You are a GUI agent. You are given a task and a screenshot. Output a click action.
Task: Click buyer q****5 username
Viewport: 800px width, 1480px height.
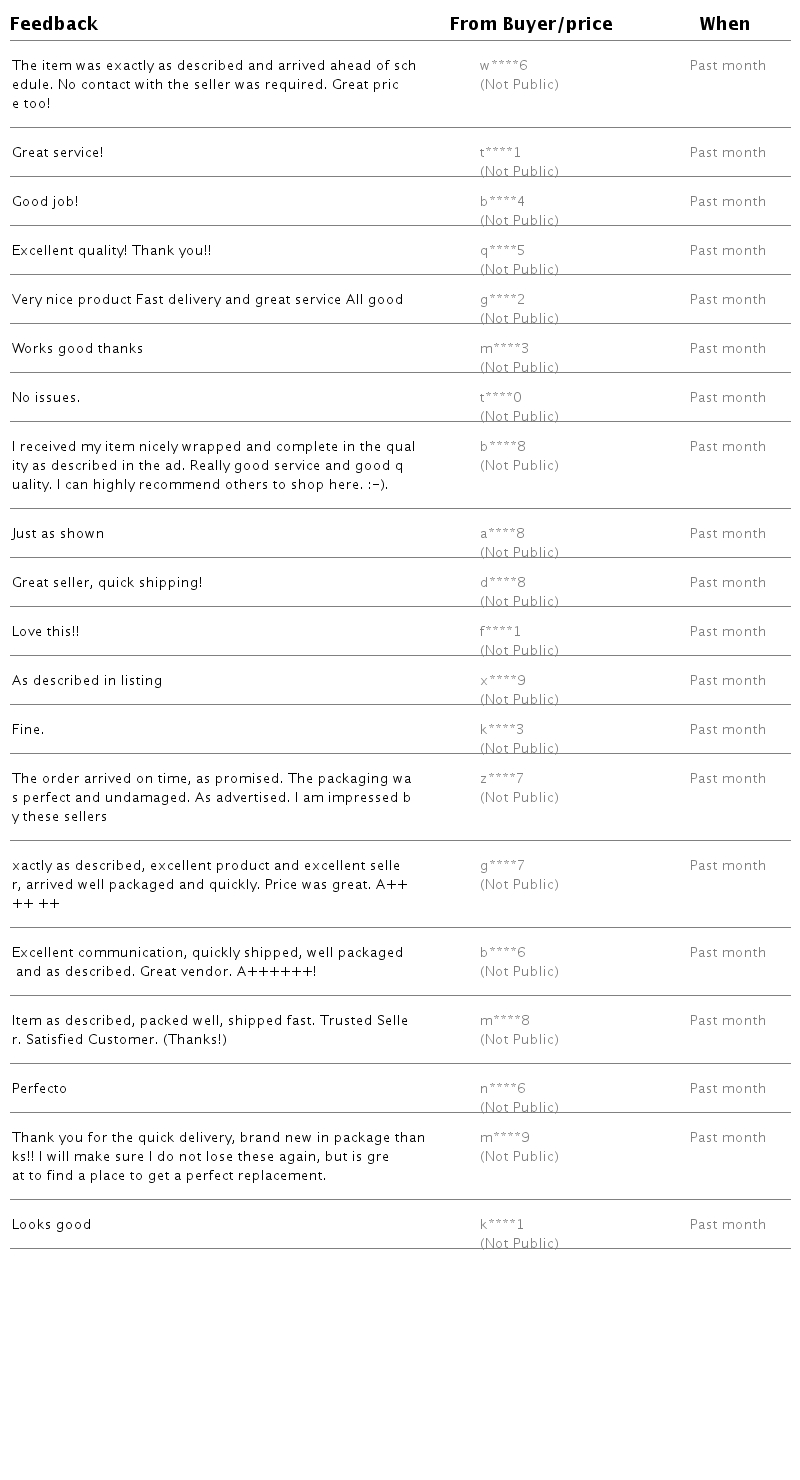(502, 251)
